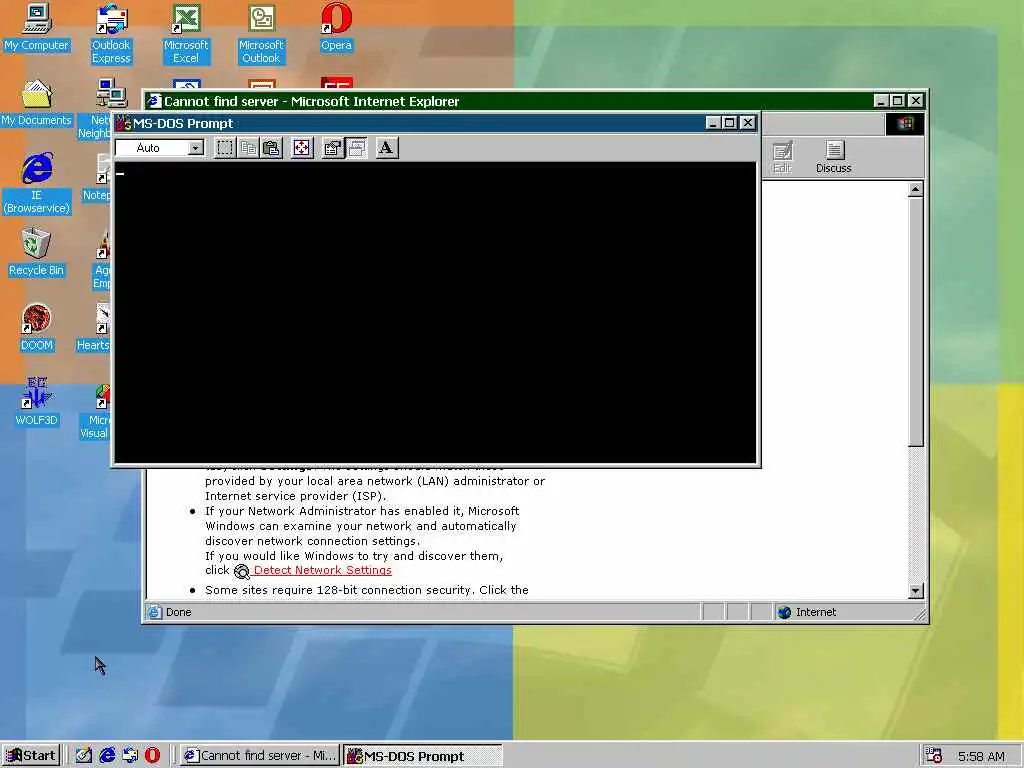Select Outlook Express desktop icon
The width and height of the screenshot is (1024, 768).
pos(111,34)
